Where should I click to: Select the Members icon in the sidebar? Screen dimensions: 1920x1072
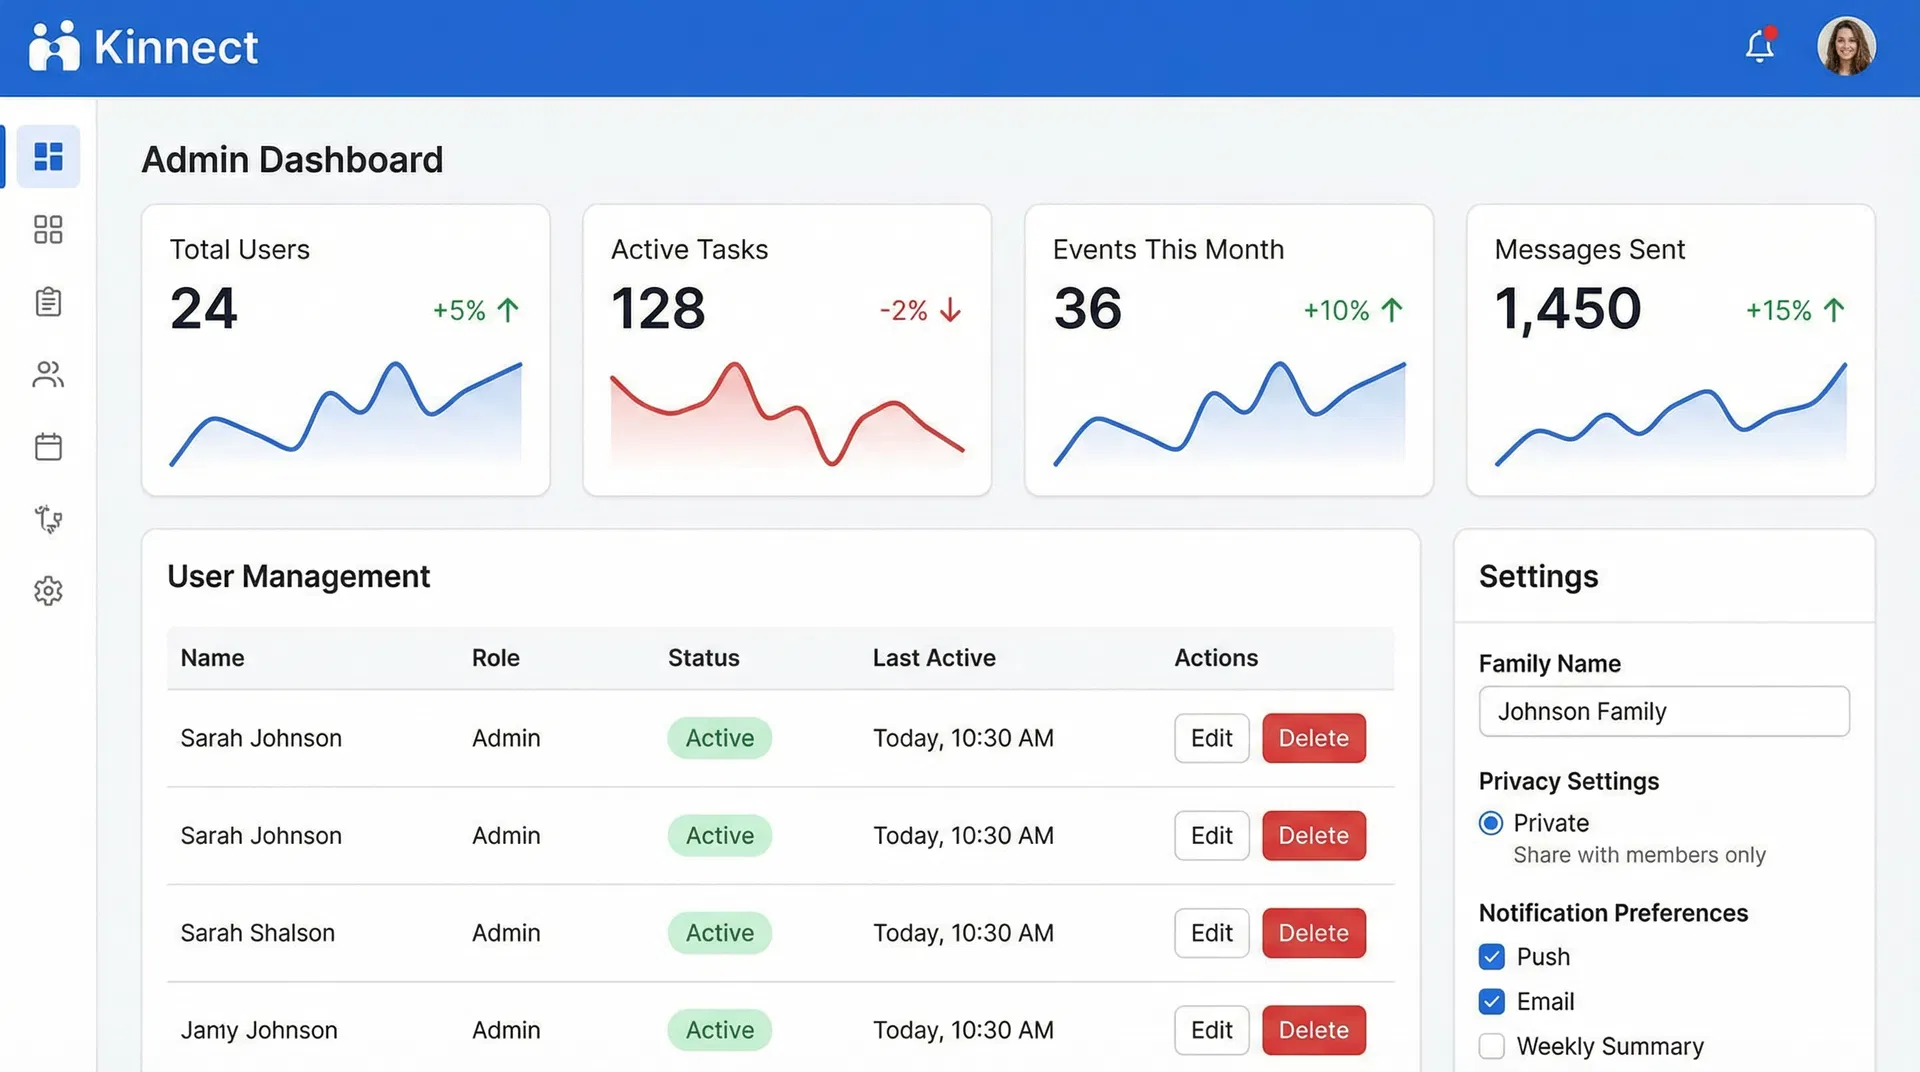coord(47,374)
